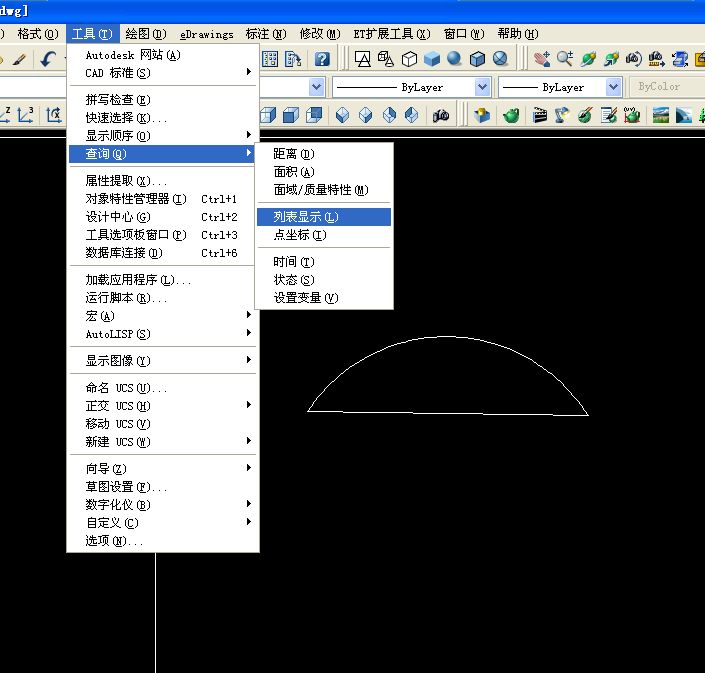Expand the CAD 标准 submenu

pos(162,72)
